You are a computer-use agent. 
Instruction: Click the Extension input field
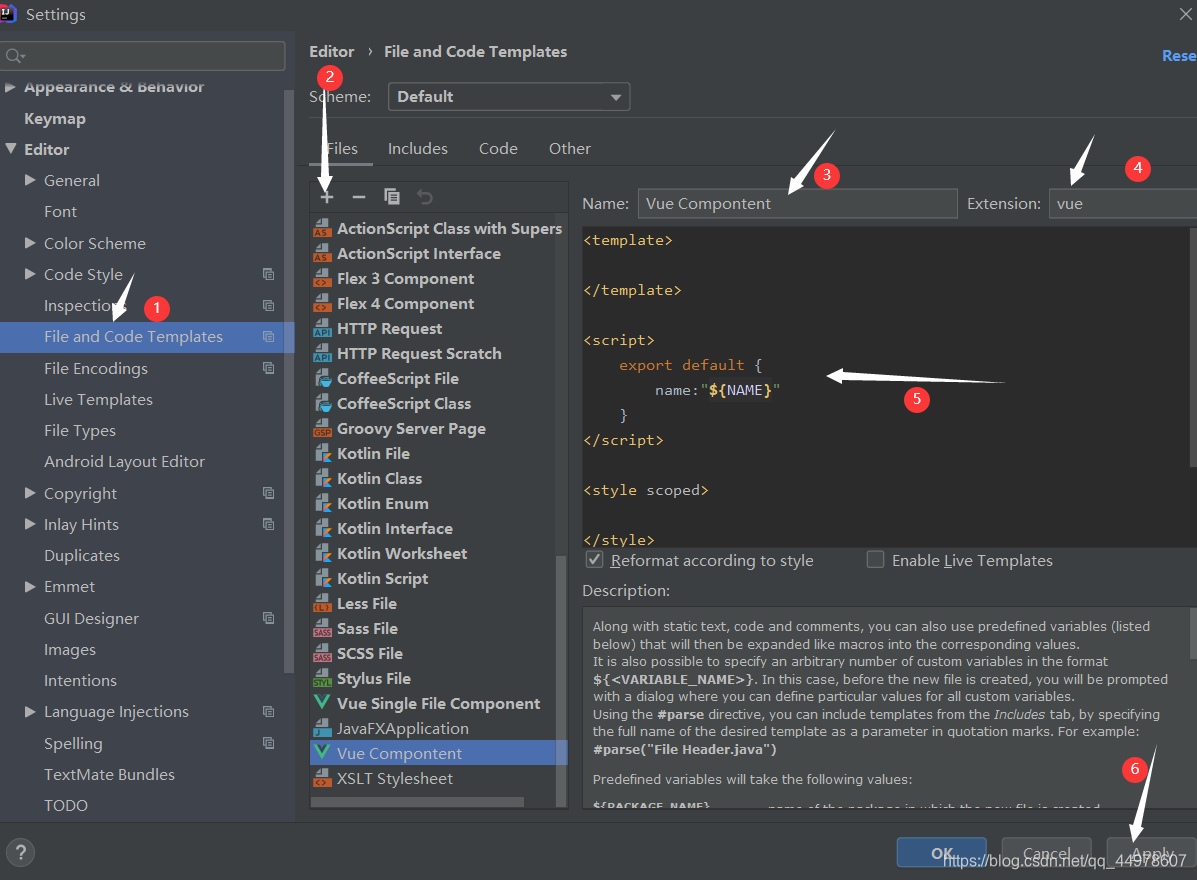coord(1122,204)
